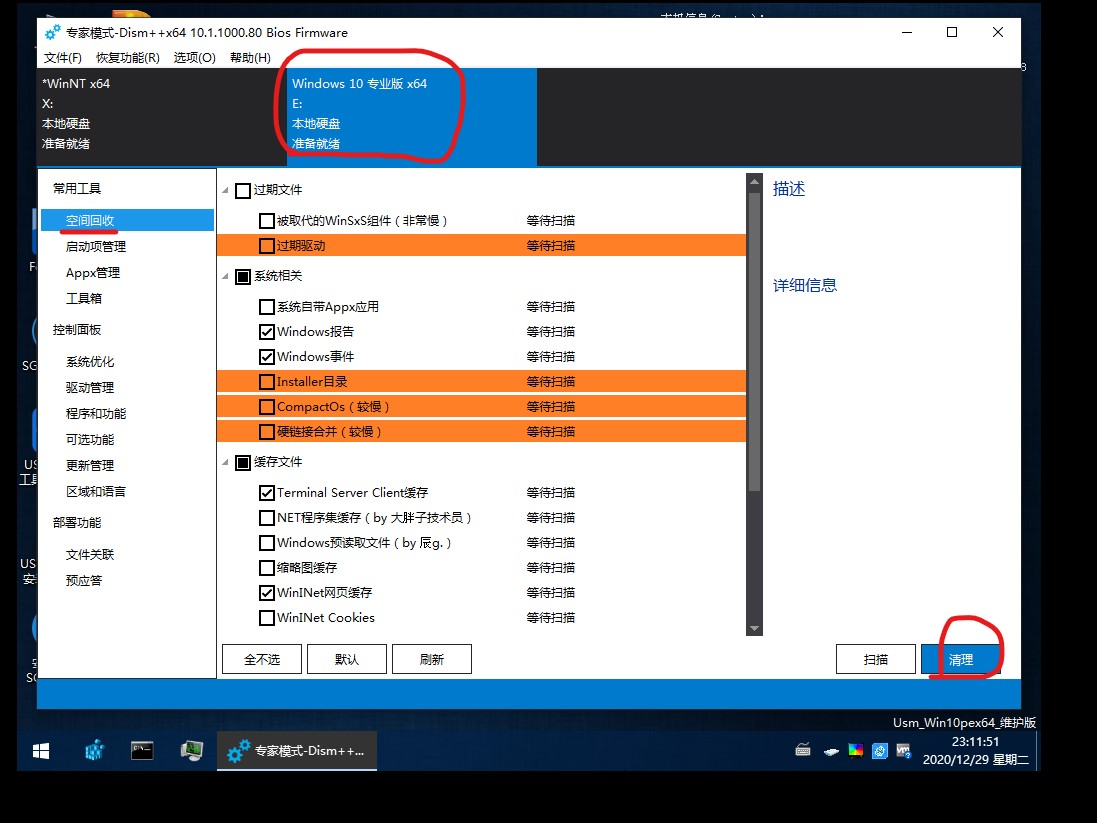This screenshot has width=1097, height=823.
Task: Open Appx管理 in sidebar
Action: (x=93, y=272)
